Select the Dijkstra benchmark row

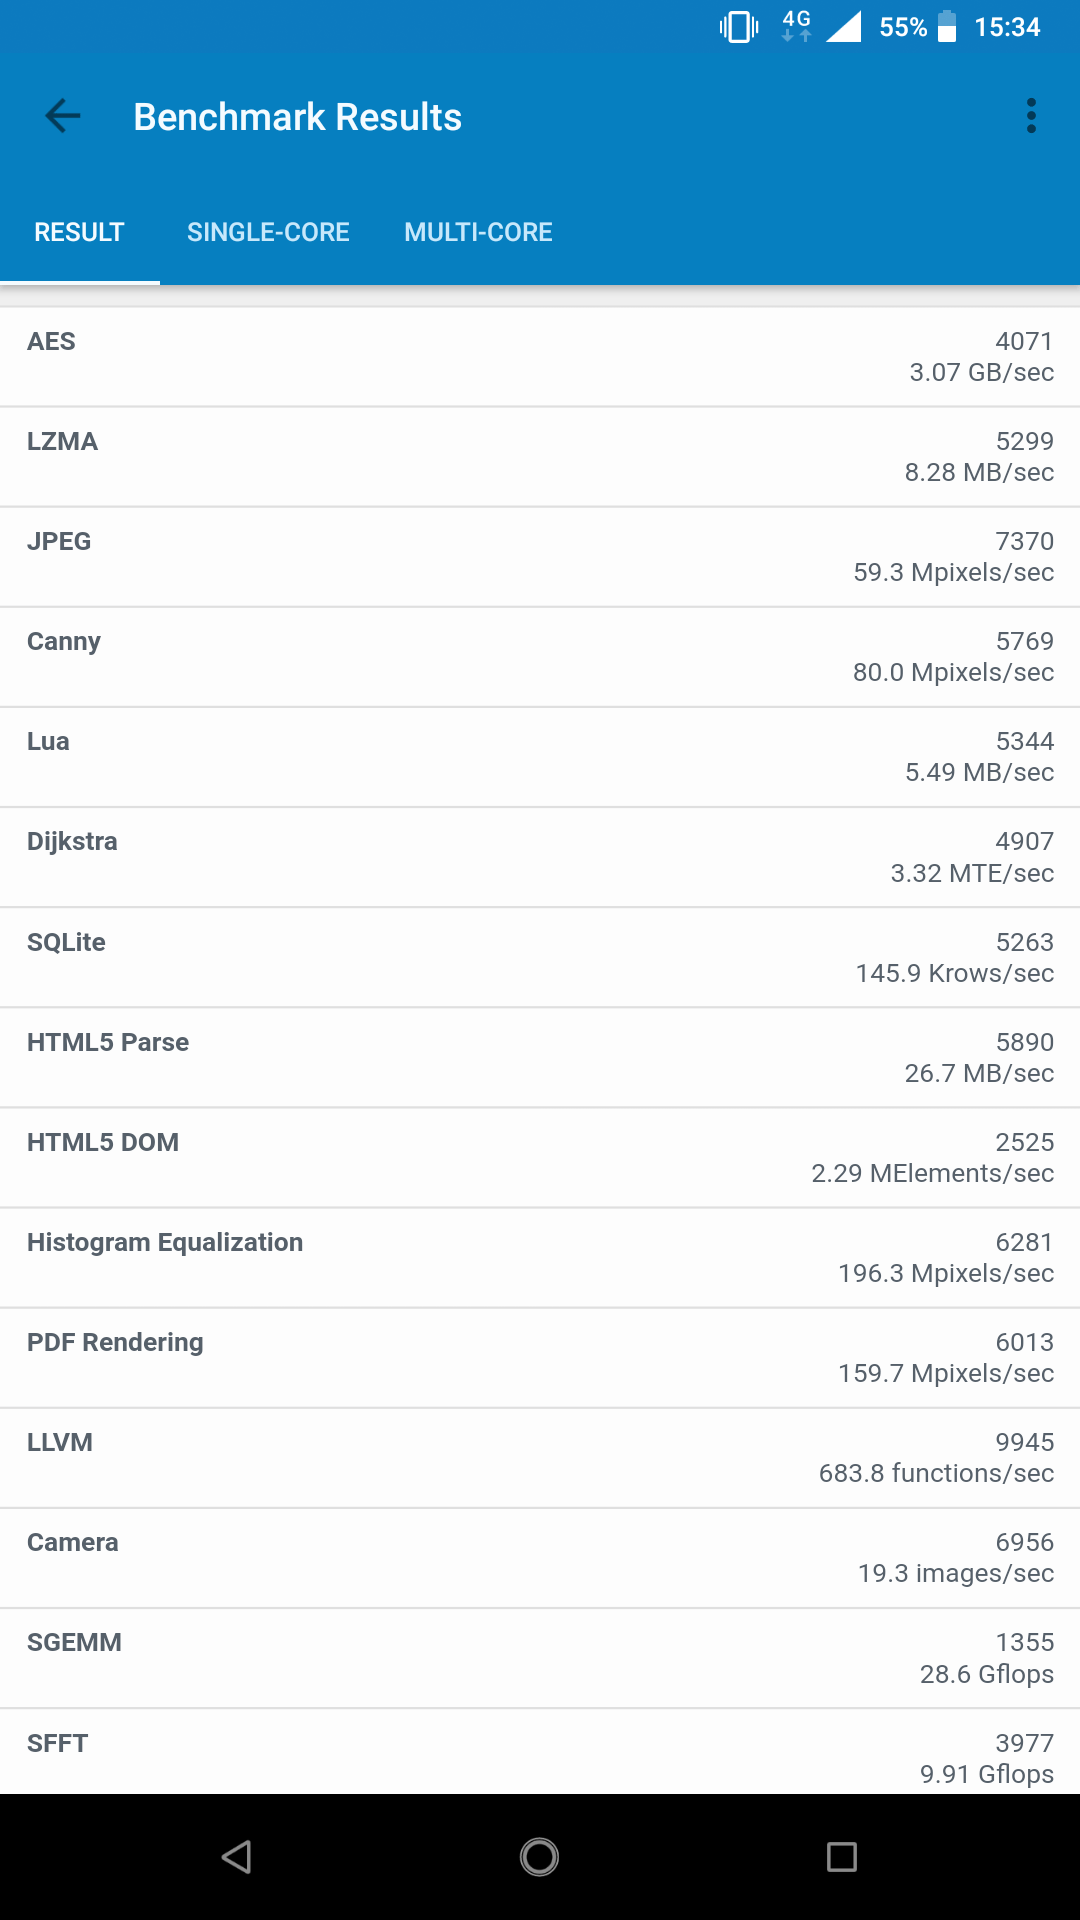click(540, 857)
